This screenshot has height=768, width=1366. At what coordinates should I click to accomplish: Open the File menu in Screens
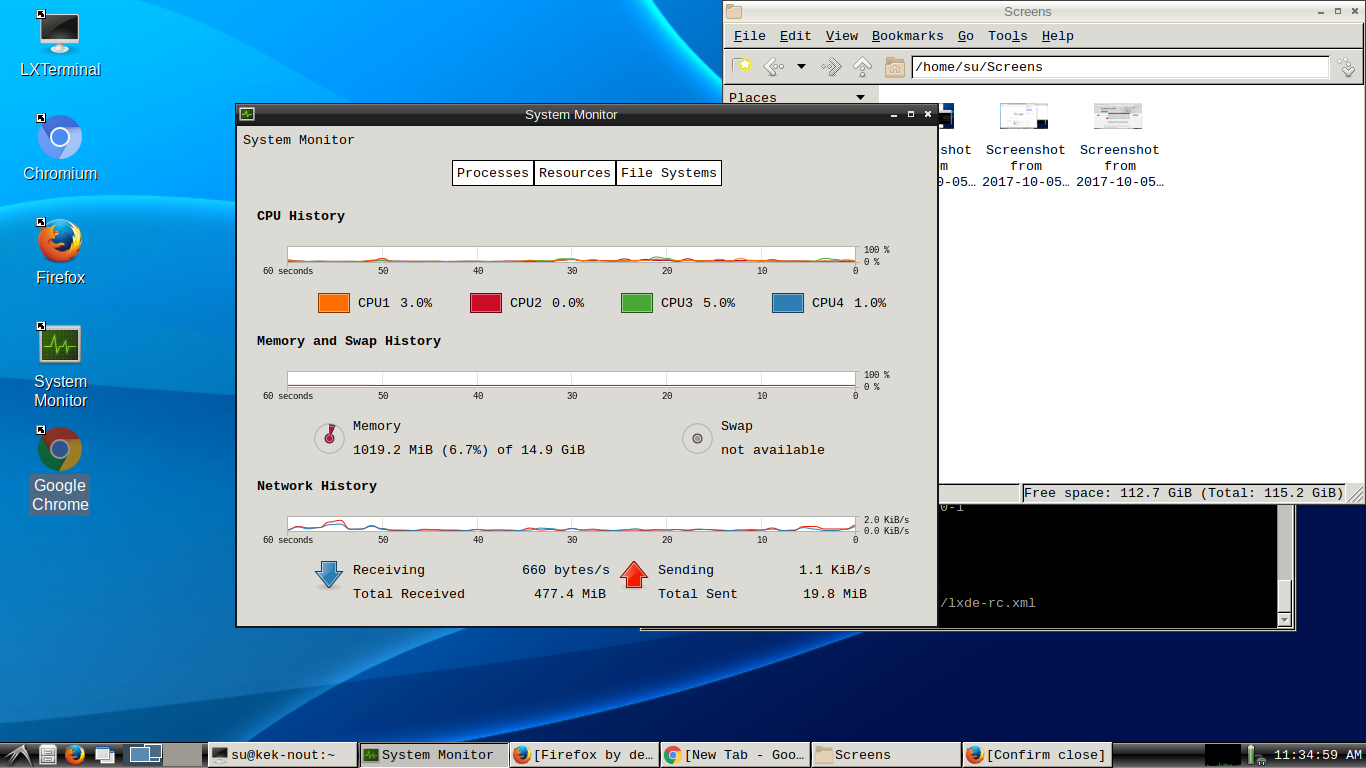point(749,36)
